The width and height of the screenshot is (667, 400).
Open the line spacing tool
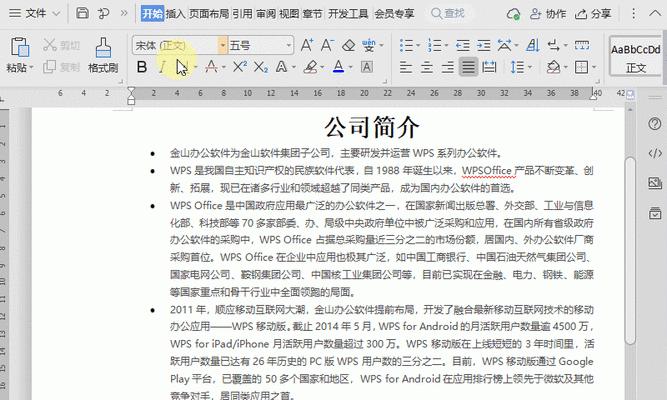(x=517, y=67)
